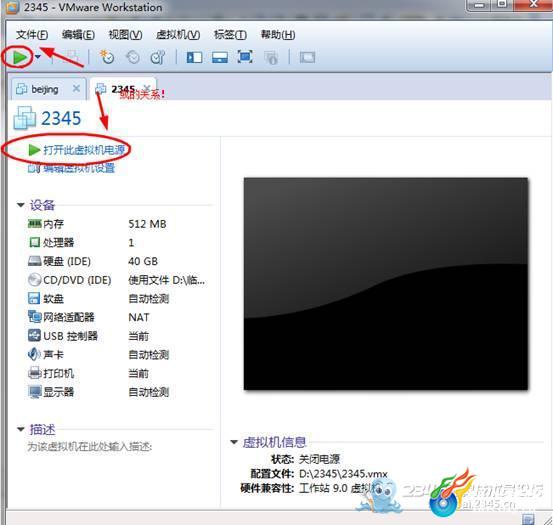Revert to snapshot toolbar icon
Viewport: 553px width, 525px height.
tap(133, 57)
